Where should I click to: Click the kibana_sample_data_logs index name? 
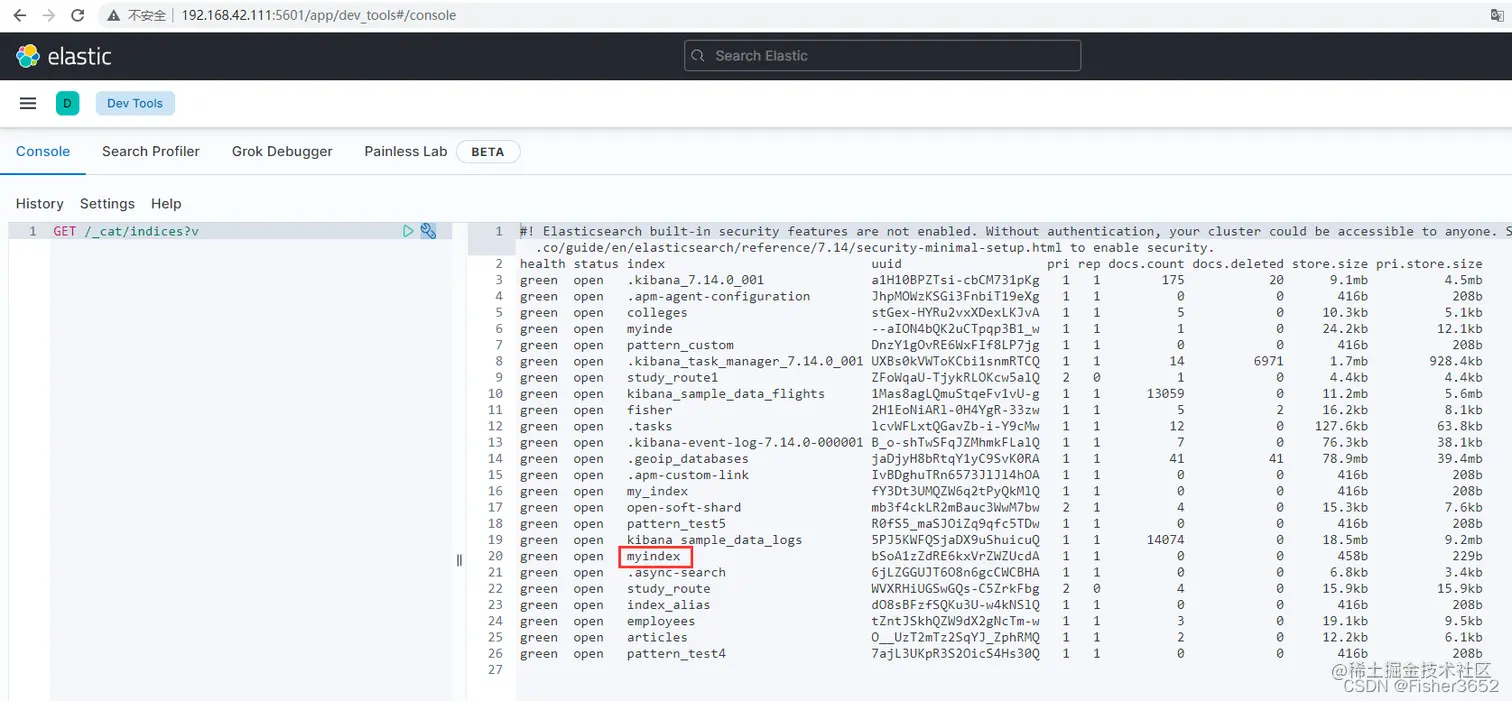714,540
